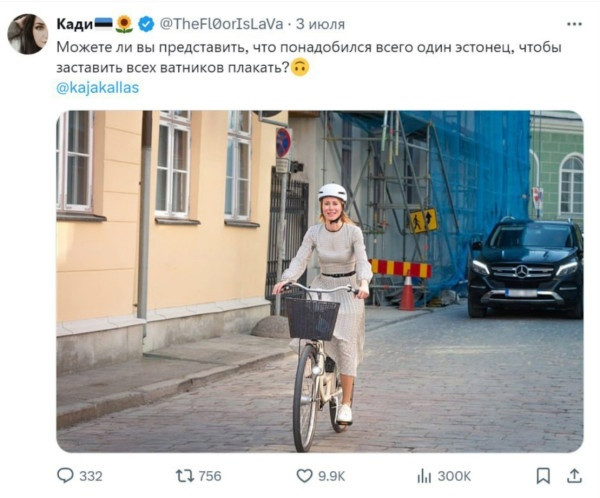This screenshot has width=600, height=498.
Task: Click the 300K views count
Action: coord(454,476)
